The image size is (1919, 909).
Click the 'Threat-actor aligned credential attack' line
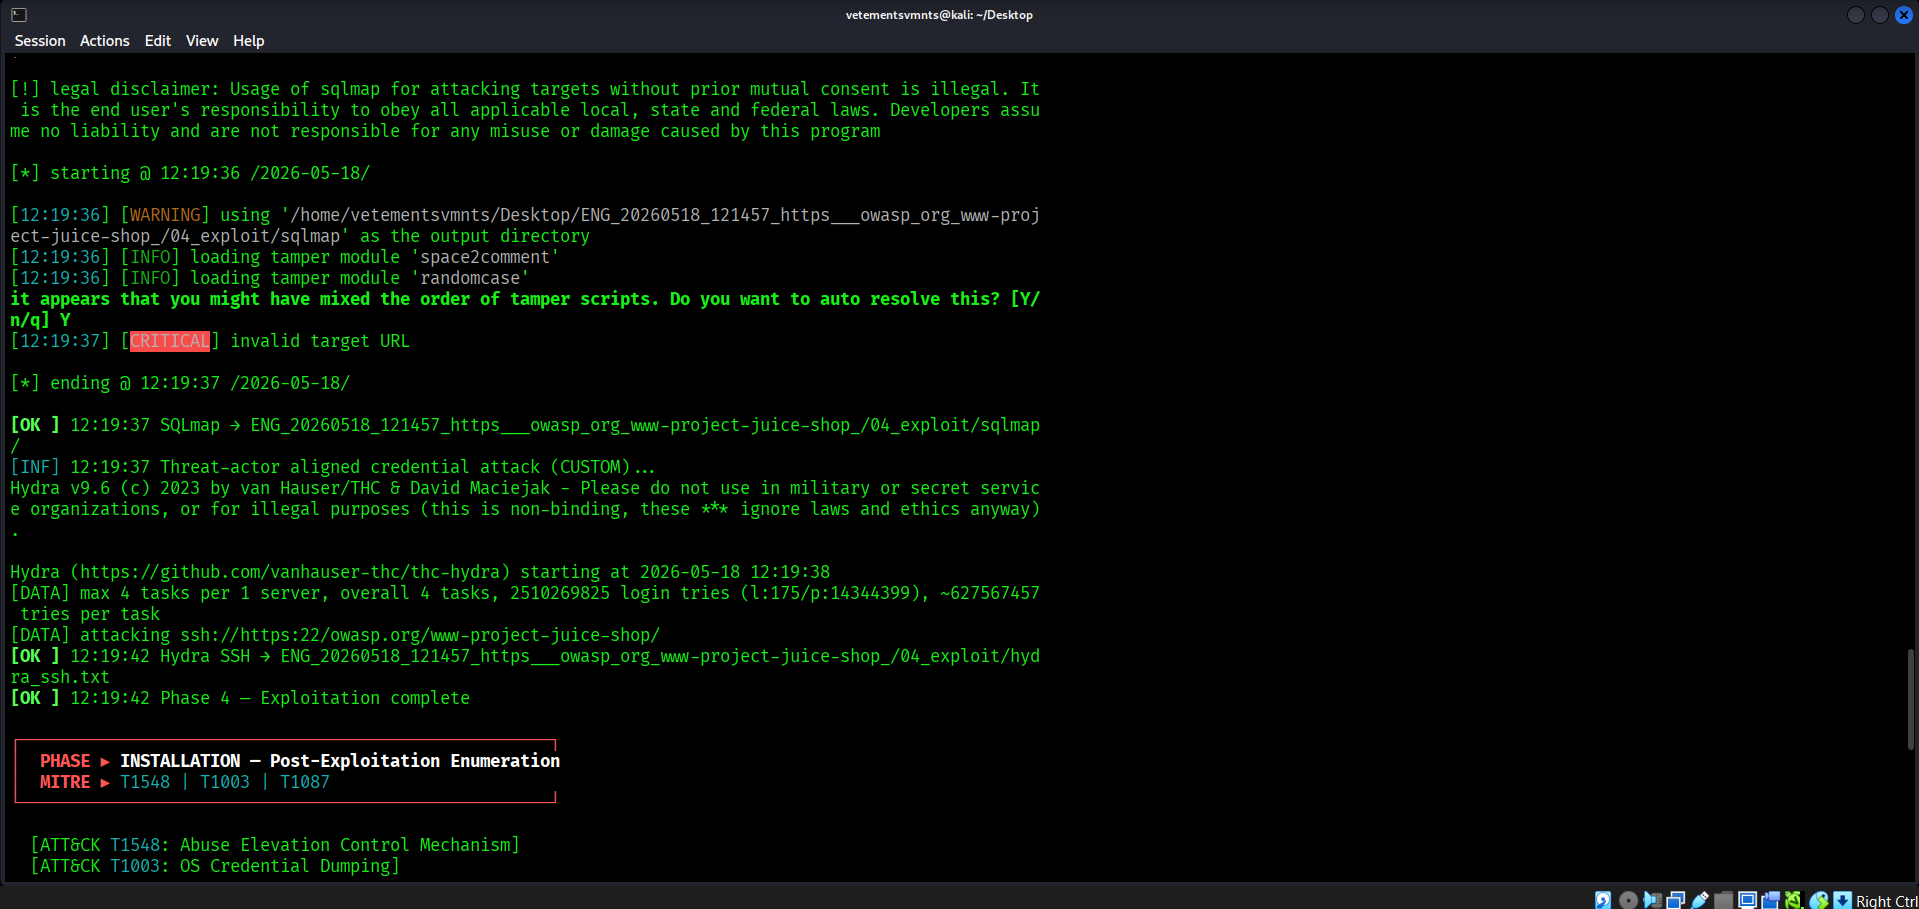[x=333, y=467]
